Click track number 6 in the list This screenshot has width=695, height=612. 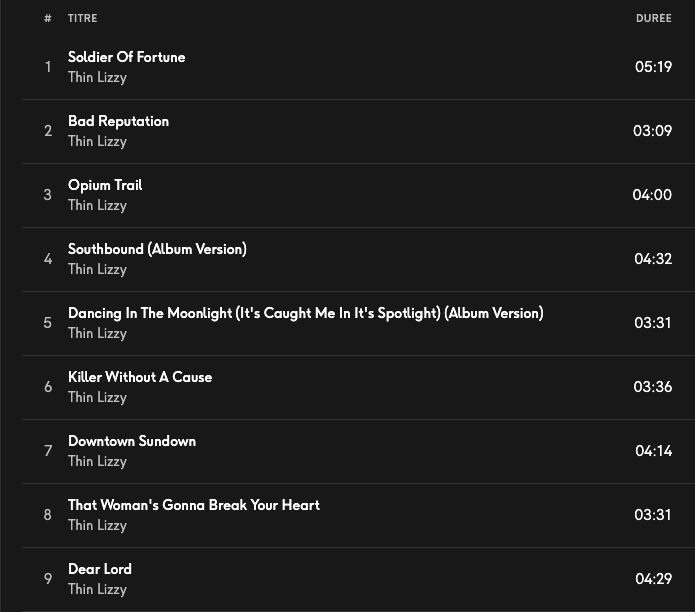(48, 387)
